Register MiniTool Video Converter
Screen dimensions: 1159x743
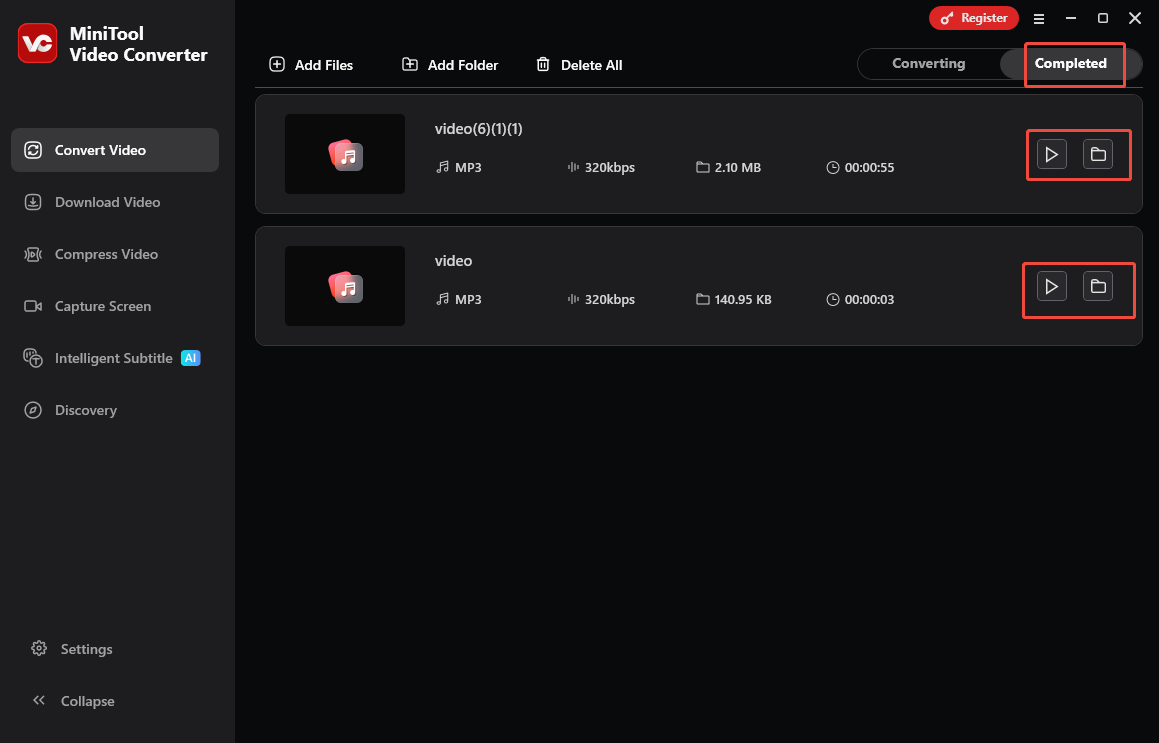[x=973, y=17]
